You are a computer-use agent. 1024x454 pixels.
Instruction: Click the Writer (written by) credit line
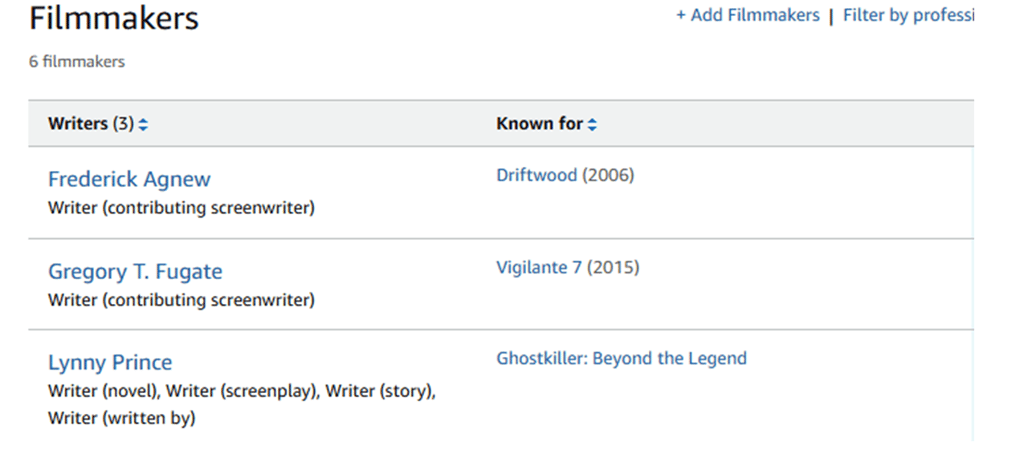tap(121, 418)
